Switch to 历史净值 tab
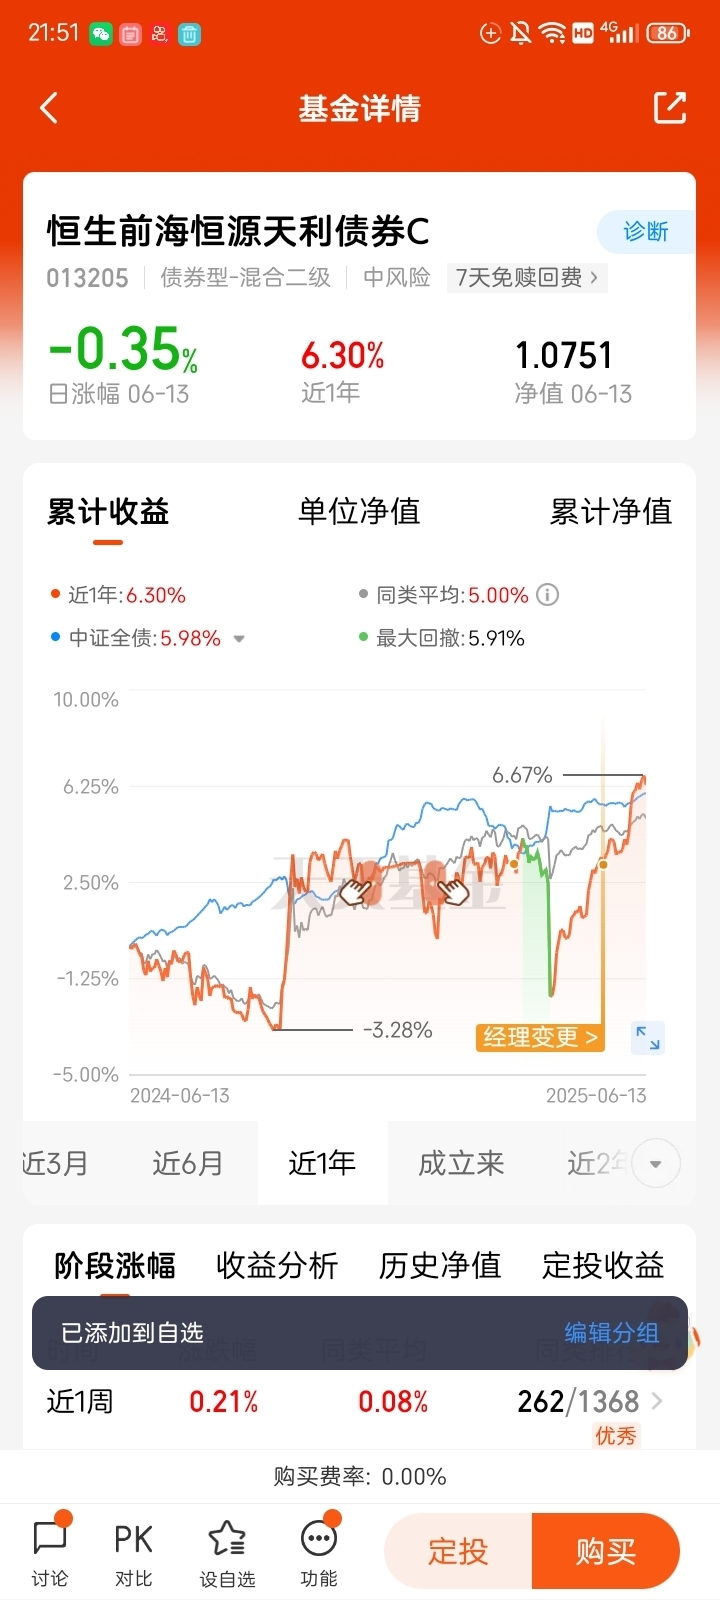720x1600 pixels. click(440, 1265)
